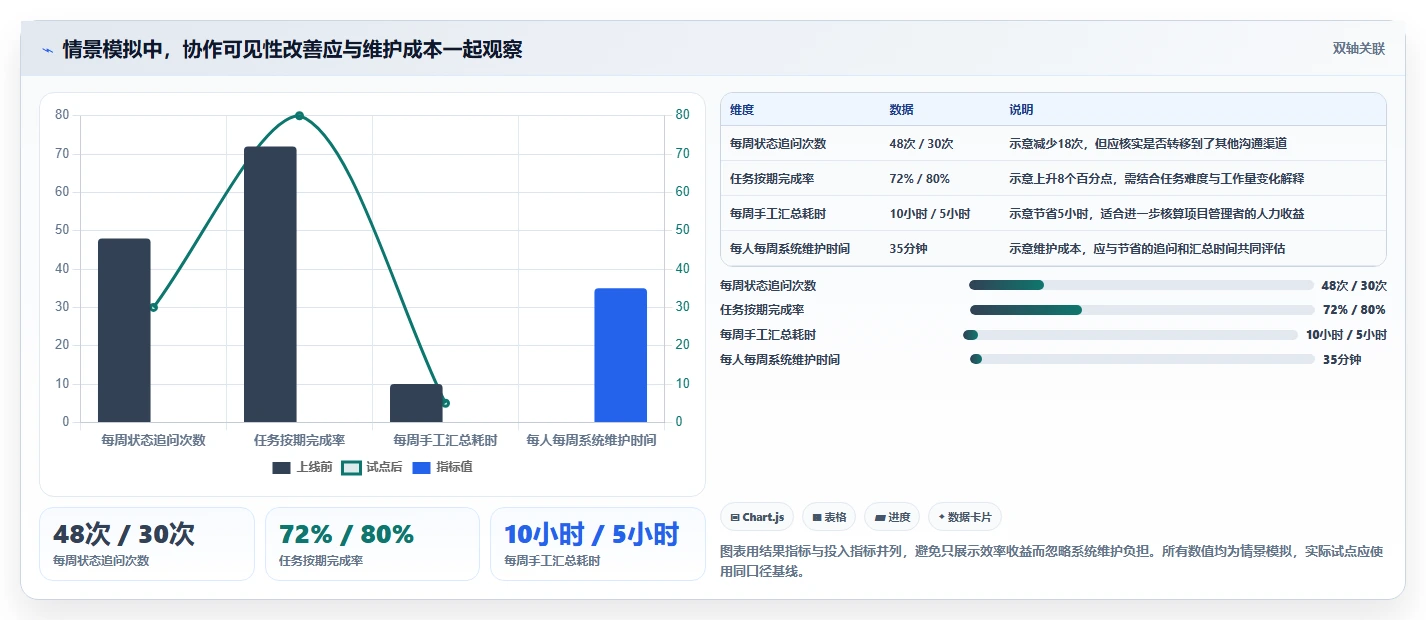Viewport: 1426px width, 620px height.
Task: Click the green line point at value 5
Action: 445,403
